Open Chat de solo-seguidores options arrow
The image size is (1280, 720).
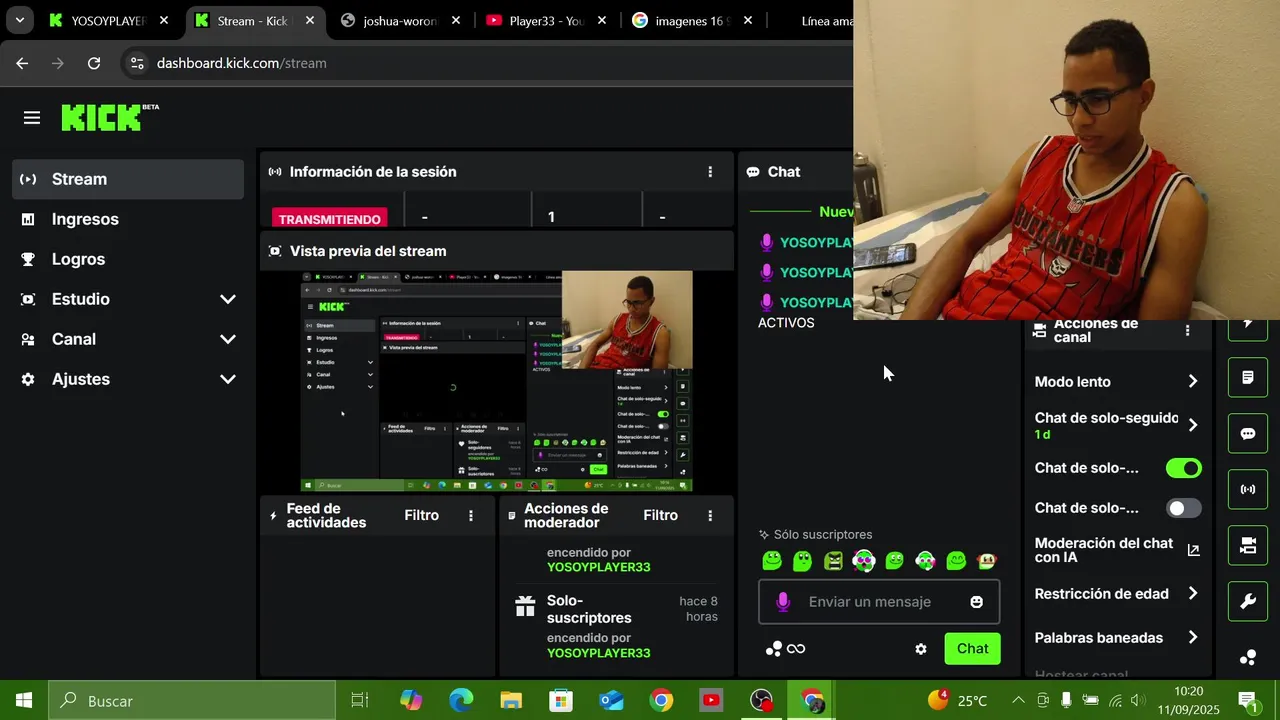tap(1193, 425)
